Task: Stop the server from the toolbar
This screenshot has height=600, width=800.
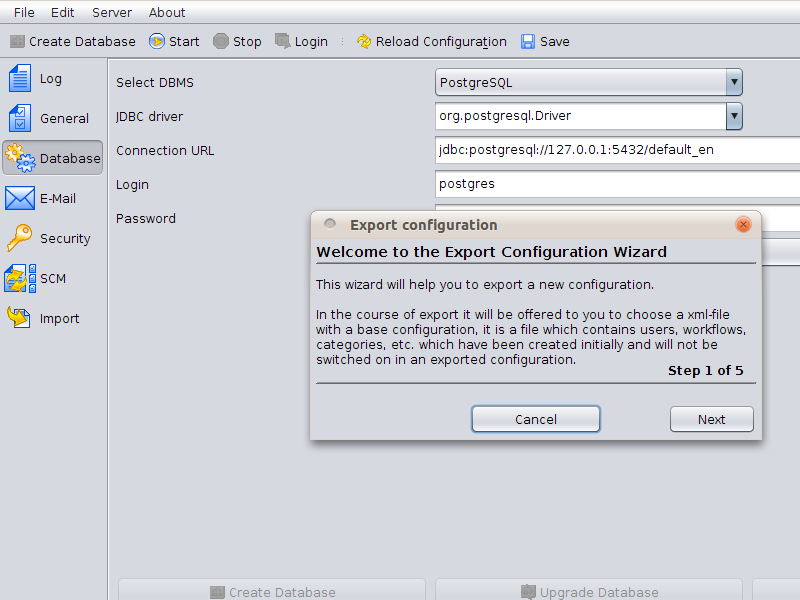Action: coord(237,41)
